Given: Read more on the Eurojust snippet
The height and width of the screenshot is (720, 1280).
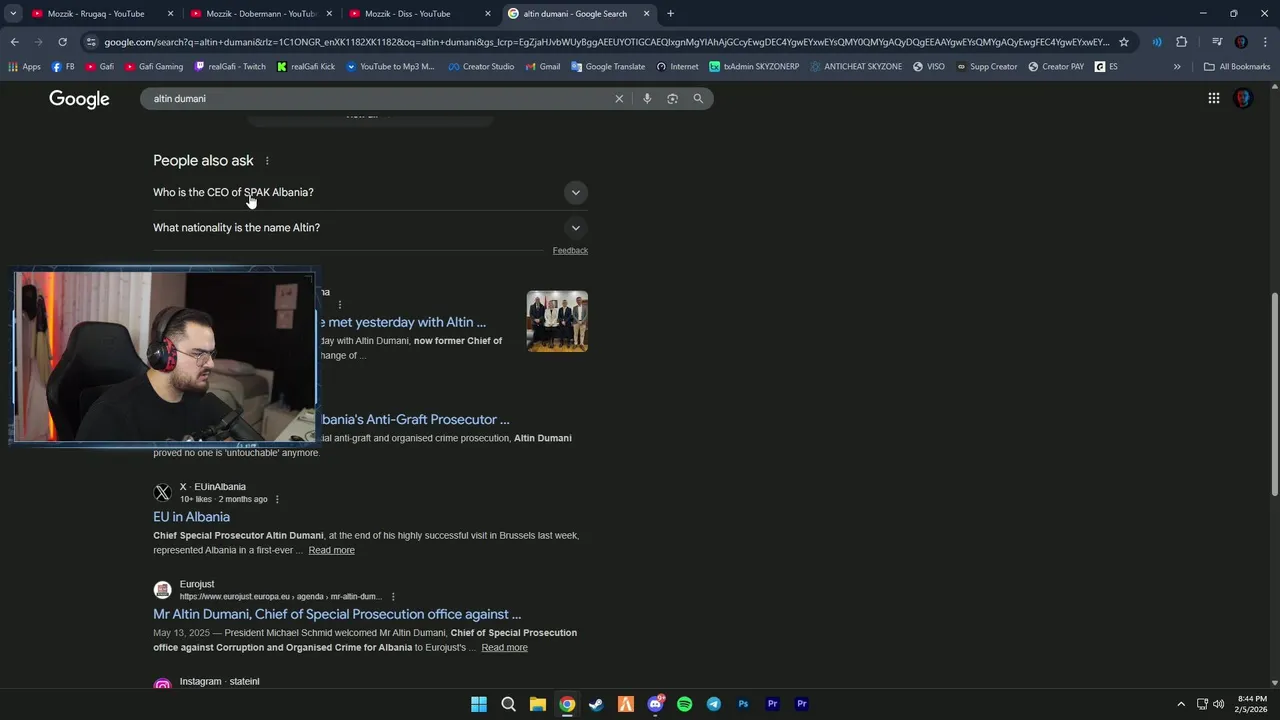Looking at the screenshot, I should coord(504,648).
